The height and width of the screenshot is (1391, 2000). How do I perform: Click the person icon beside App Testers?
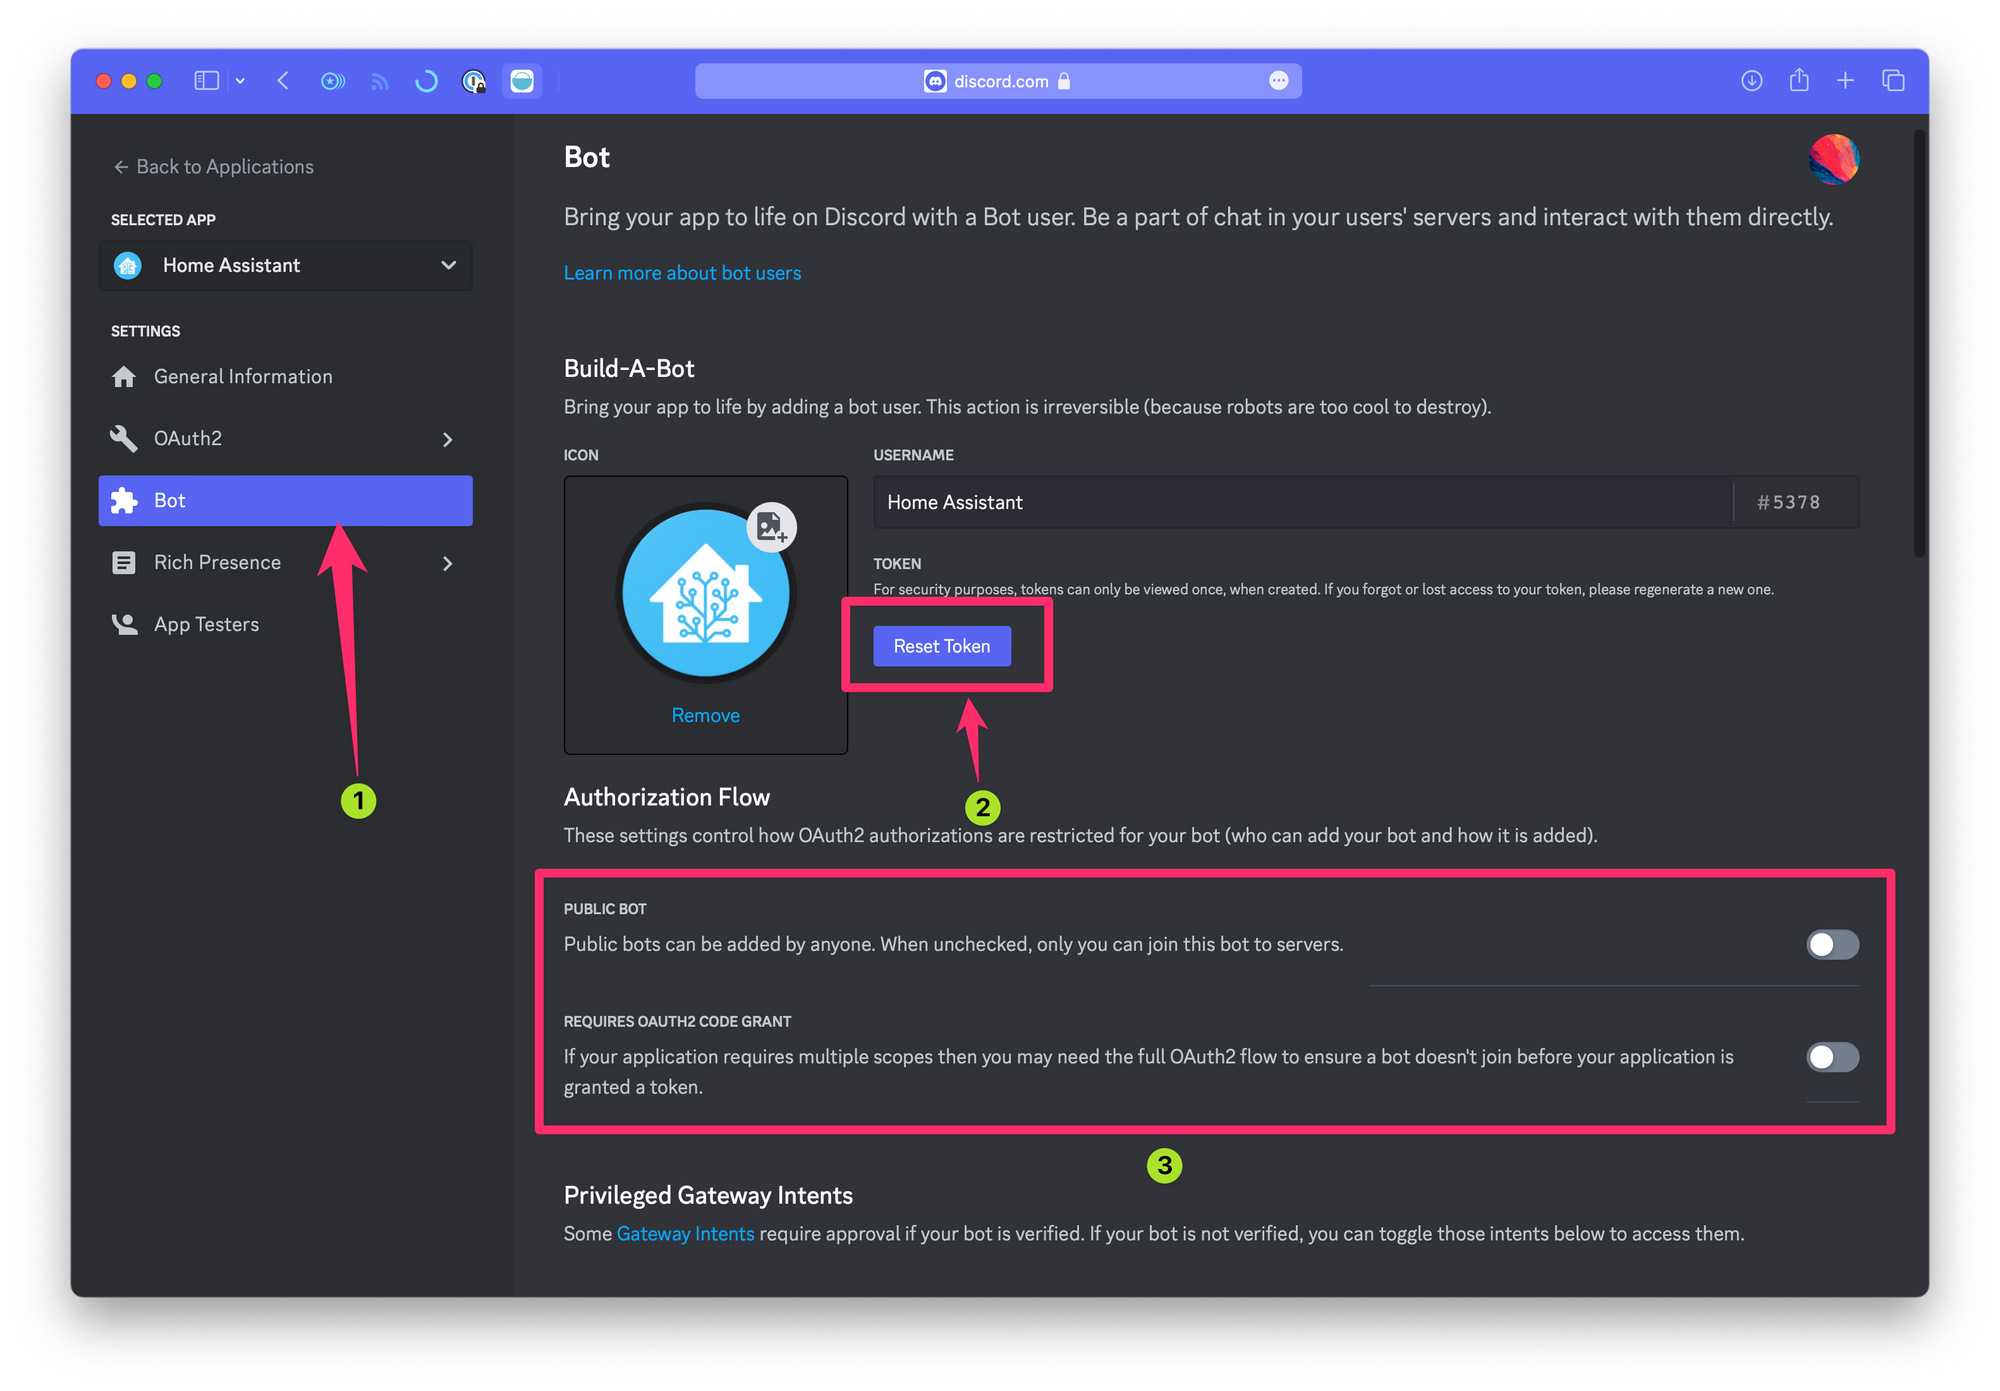(x=124, y=625)
